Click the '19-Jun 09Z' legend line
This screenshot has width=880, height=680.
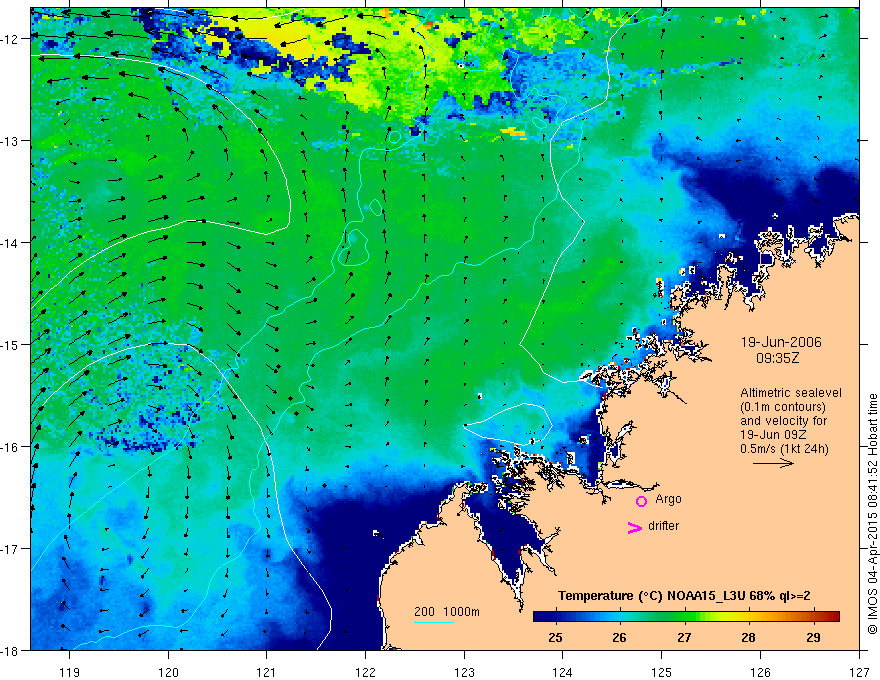pyautogui.click(x=773, y=435)
